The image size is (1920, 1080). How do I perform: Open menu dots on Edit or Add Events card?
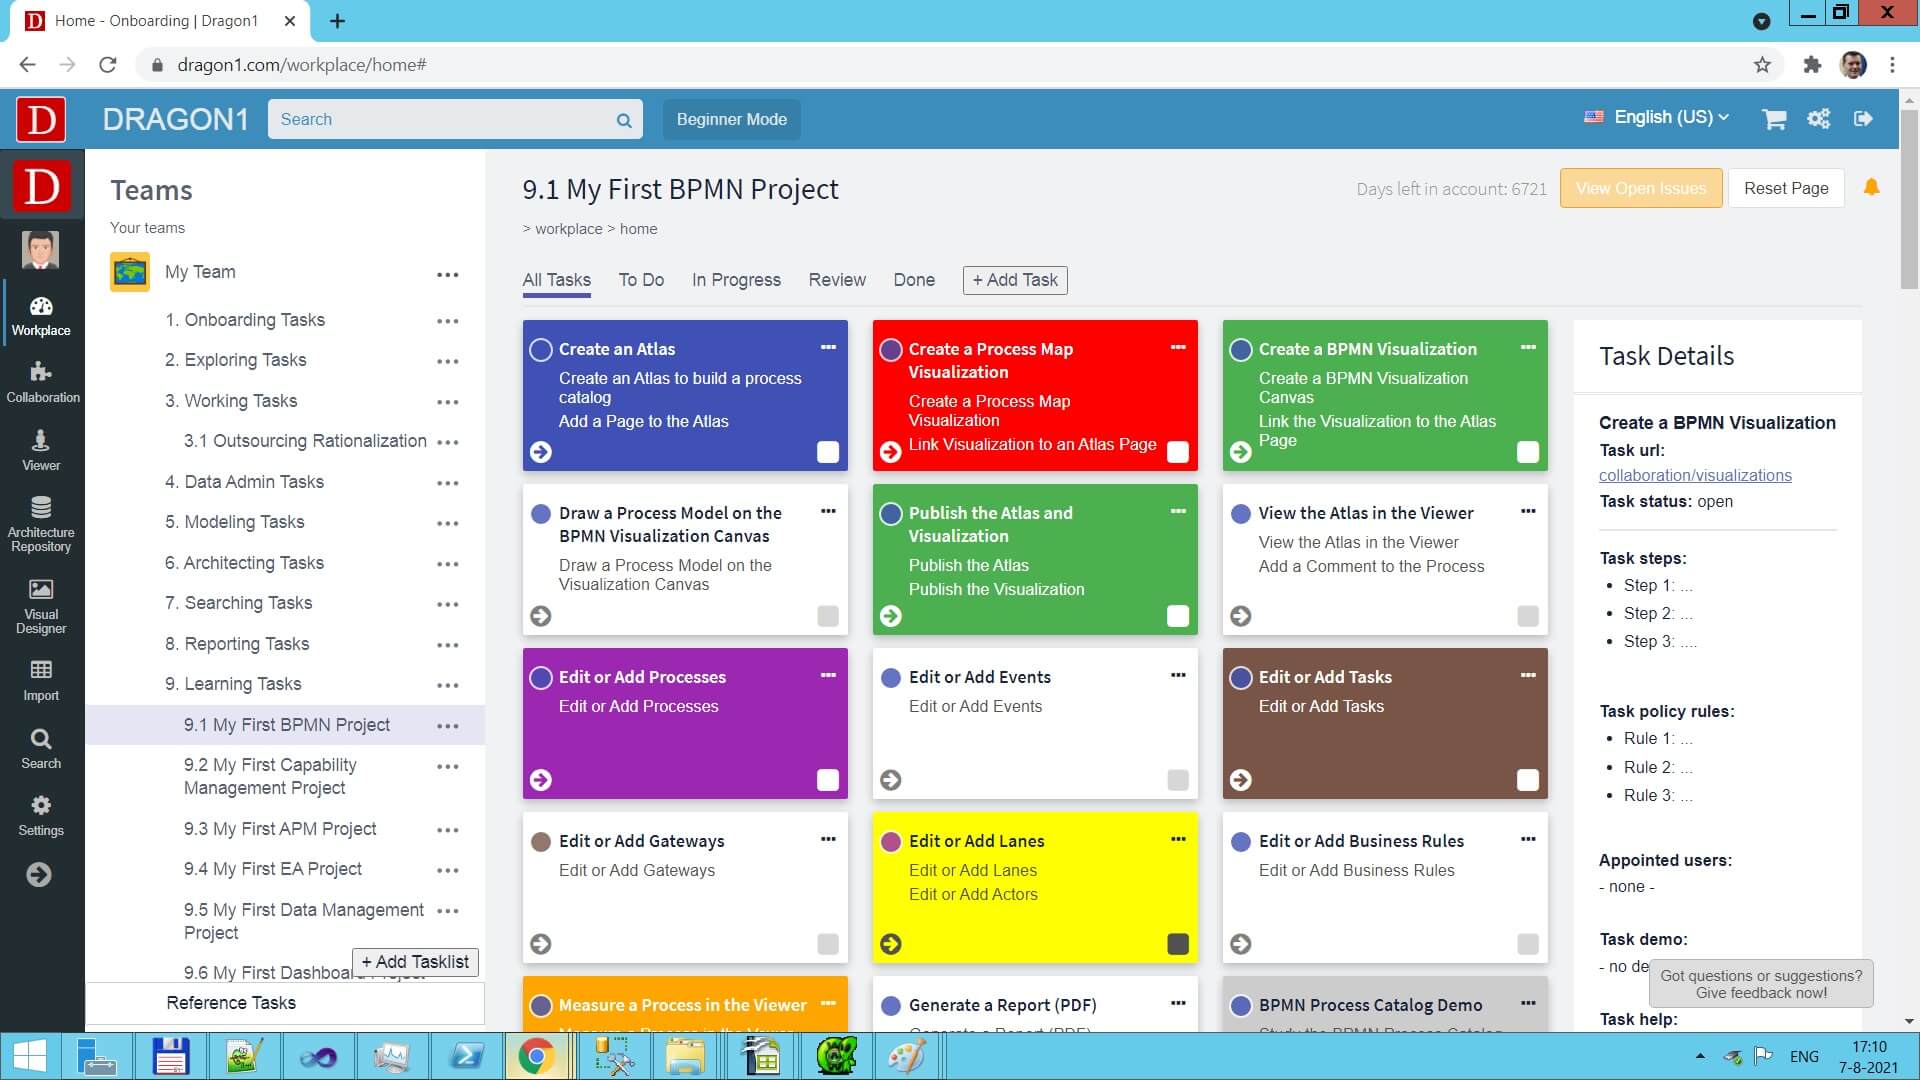[x=1178, y=675]
